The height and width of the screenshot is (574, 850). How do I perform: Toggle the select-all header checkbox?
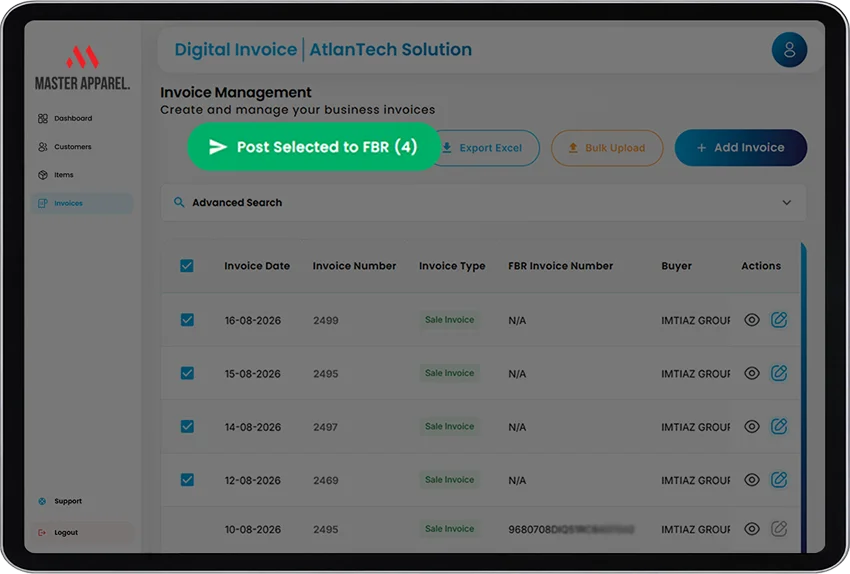(x=187, y=266)
